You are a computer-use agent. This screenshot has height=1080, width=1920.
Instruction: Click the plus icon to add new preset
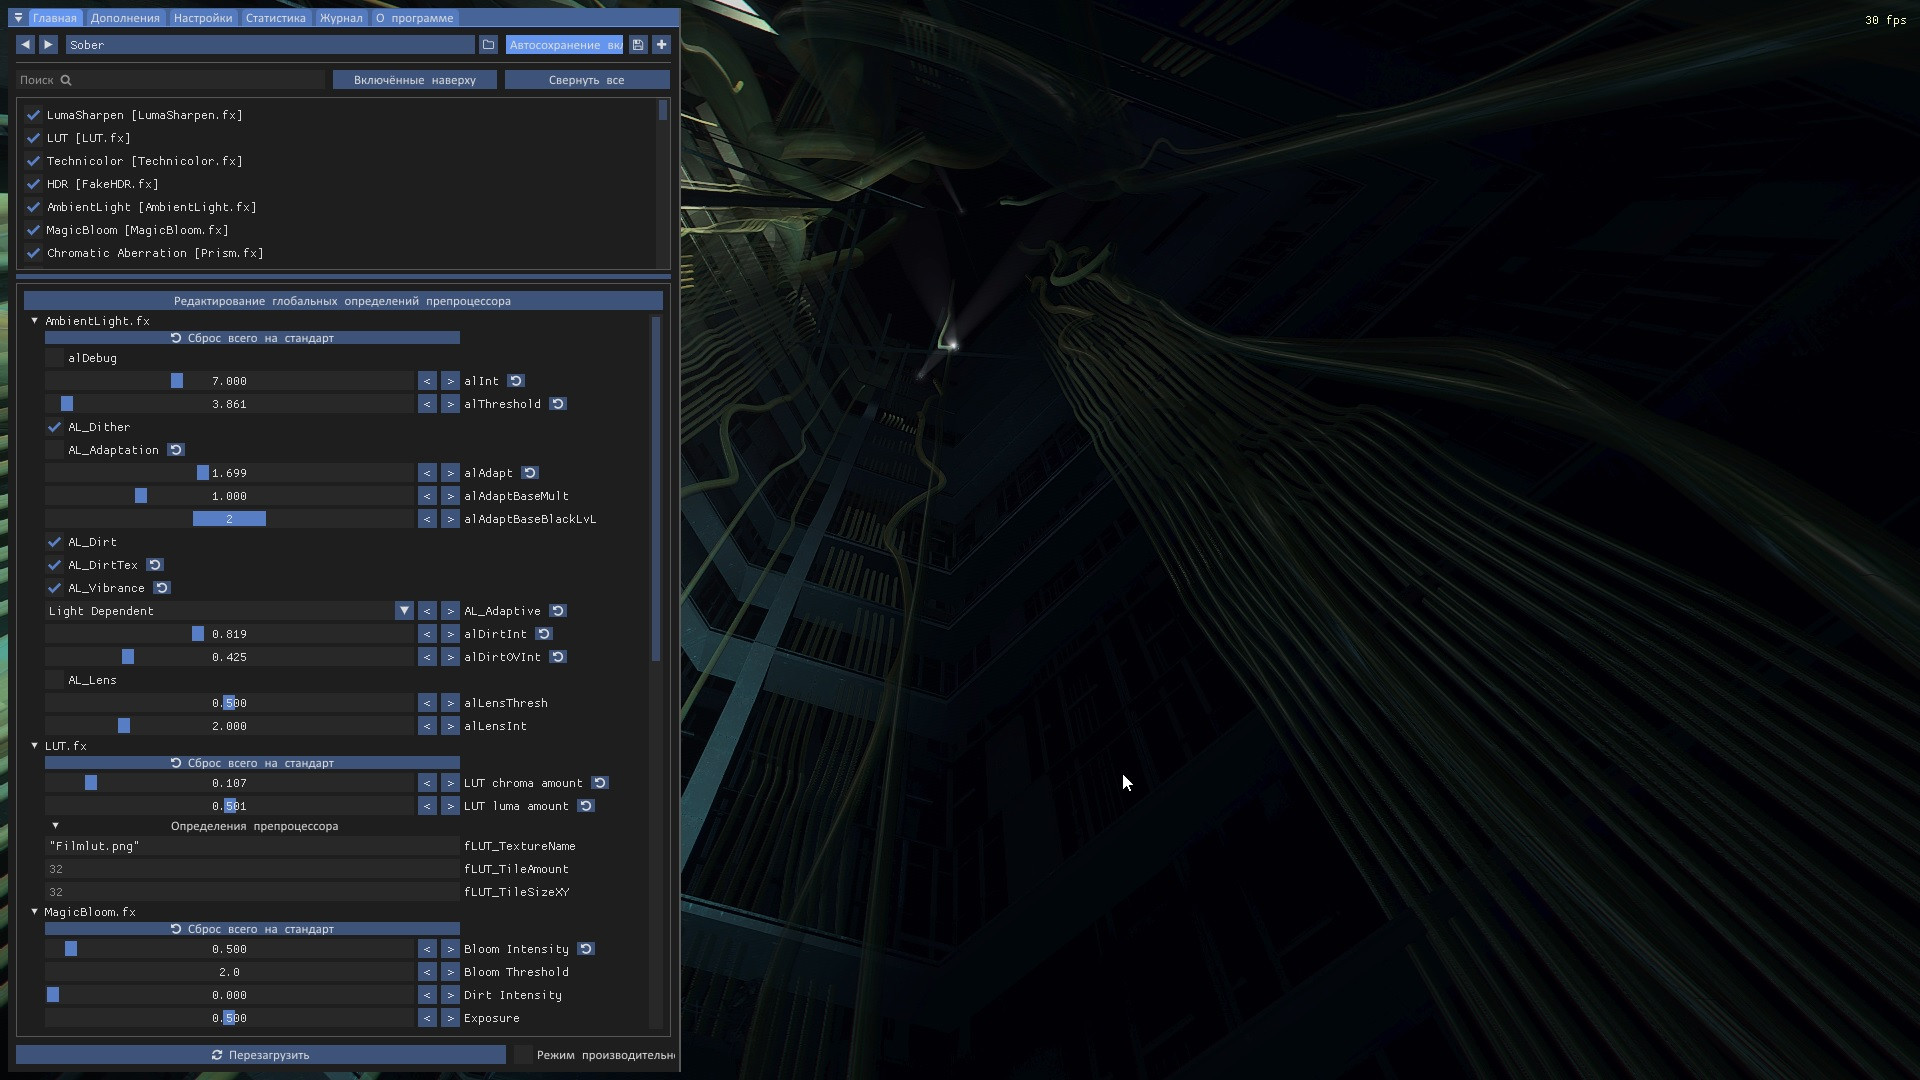pyautogui.click(x=661, y=44)
